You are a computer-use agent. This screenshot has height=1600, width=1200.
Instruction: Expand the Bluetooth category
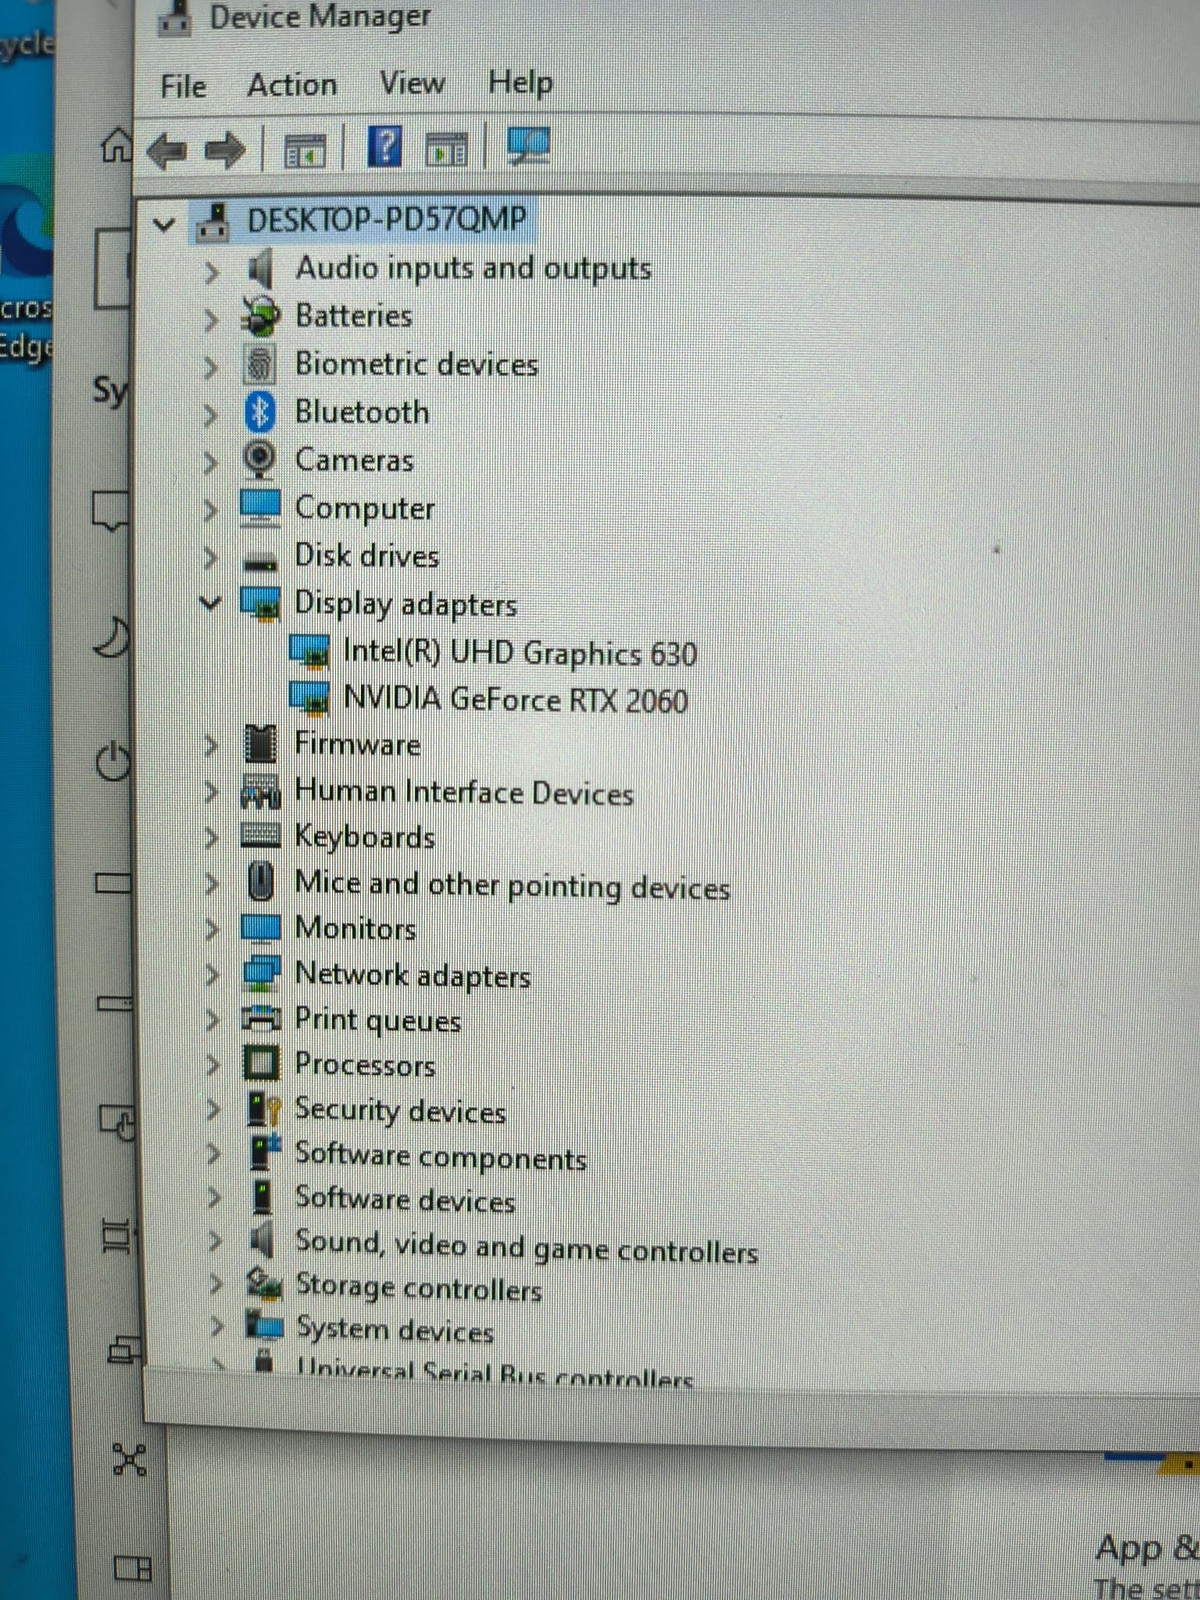(x=211, y=414)
